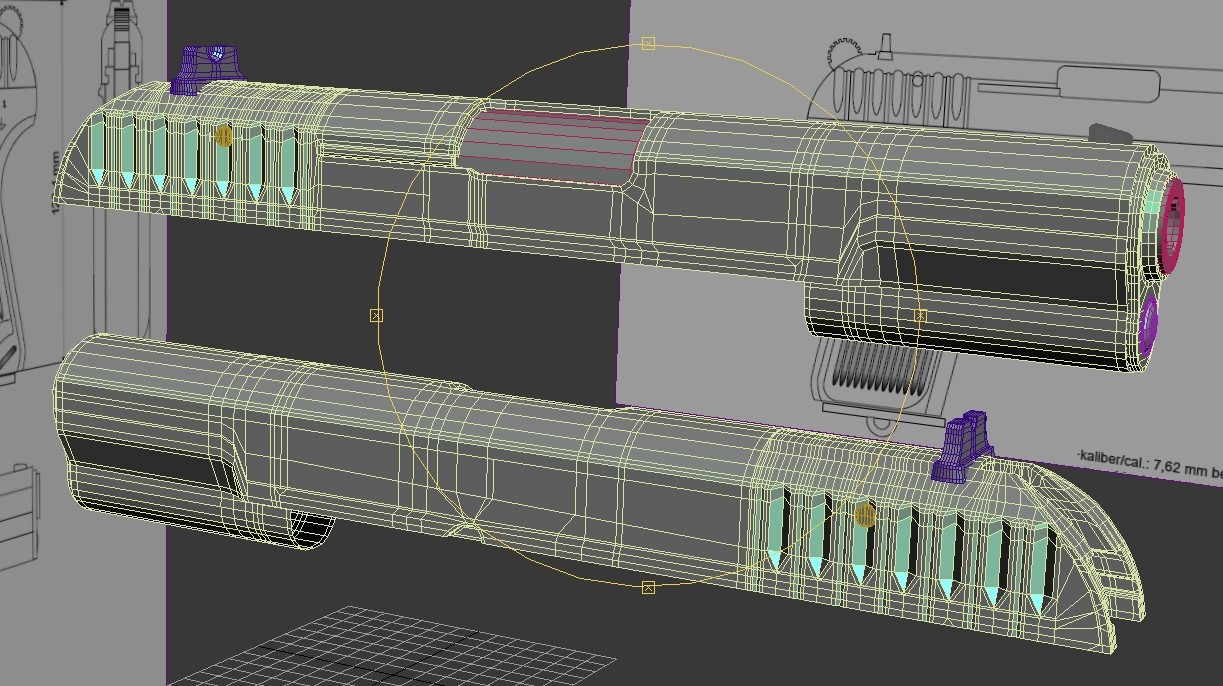Select the orange pivot dot on lower slide
The height and width of the screenshot is (686, 1223).
click(865, 515)
